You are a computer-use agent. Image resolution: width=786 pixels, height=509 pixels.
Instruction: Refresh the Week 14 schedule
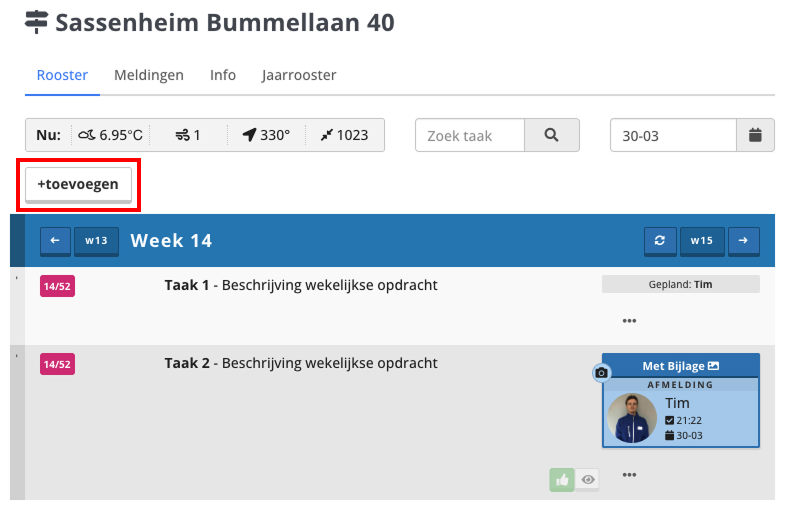pyautogui.click(x=659, y=241)
